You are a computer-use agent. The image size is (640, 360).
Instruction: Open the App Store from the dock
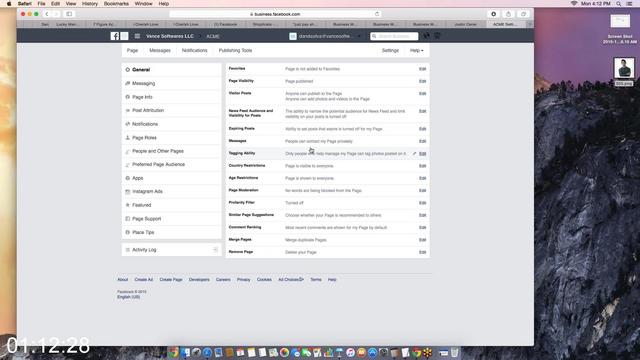point(372,352)
